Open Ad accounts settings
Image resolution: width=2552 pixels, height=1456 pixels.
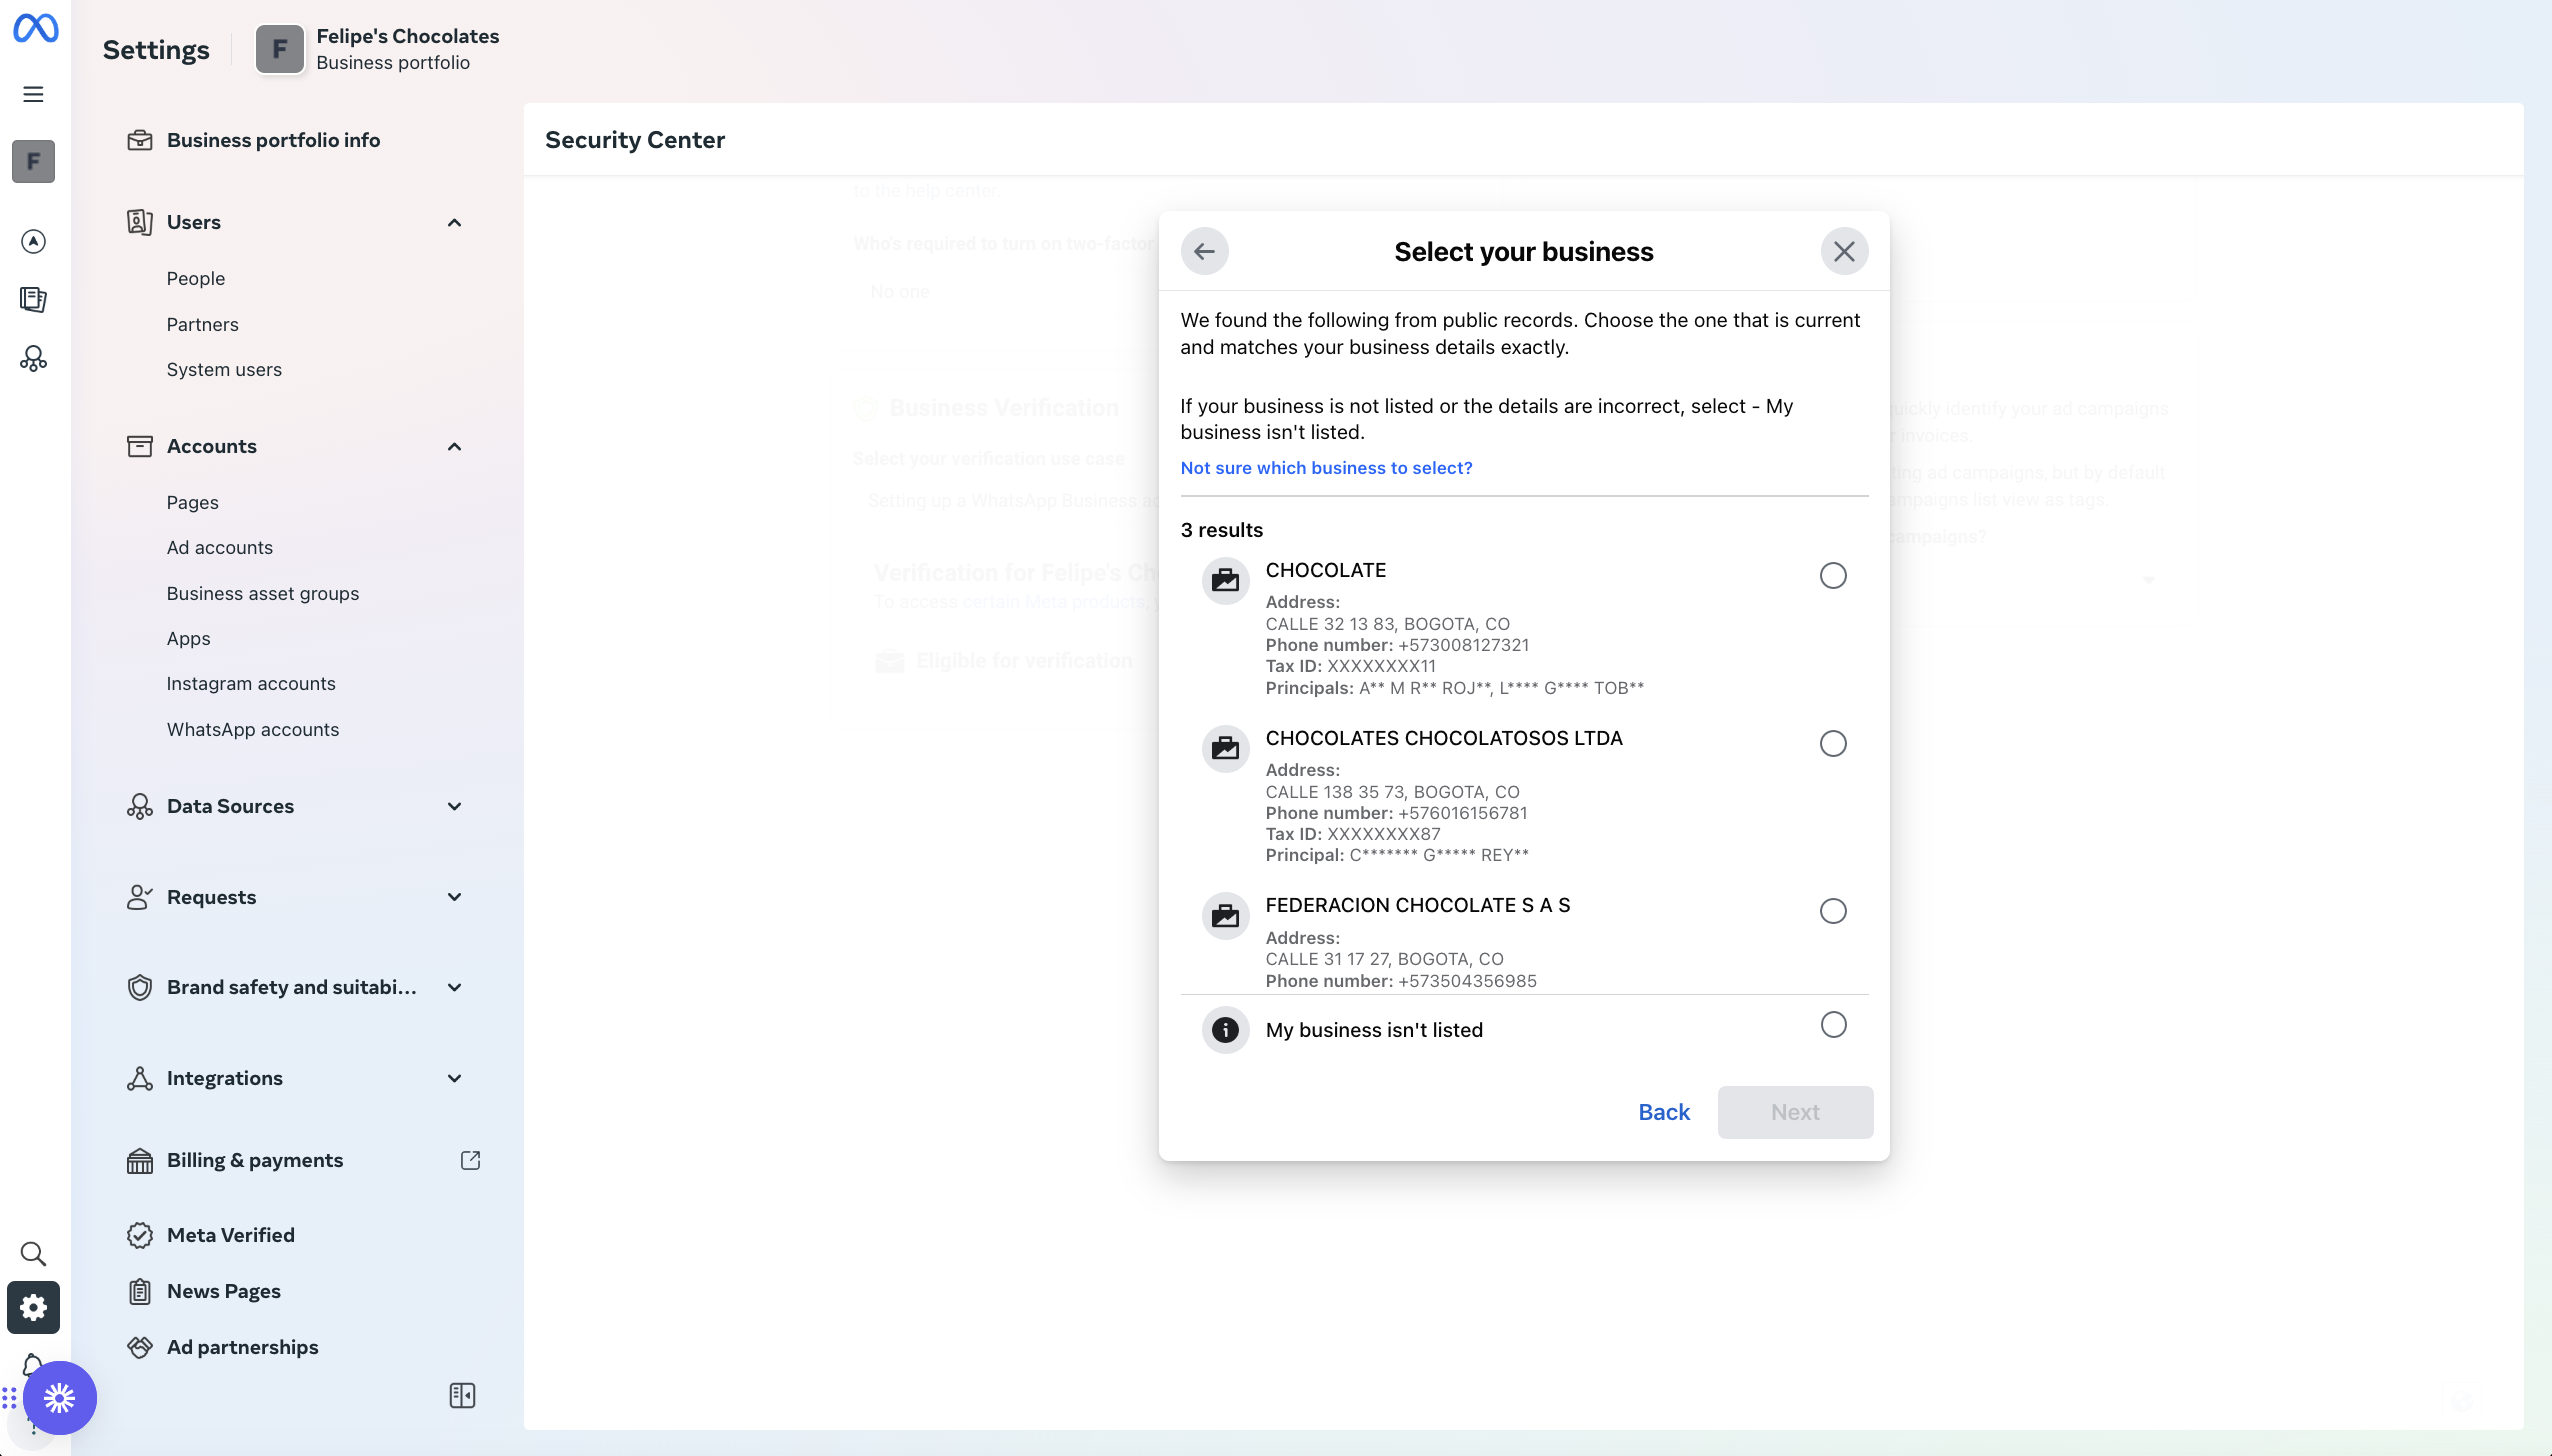220,547
